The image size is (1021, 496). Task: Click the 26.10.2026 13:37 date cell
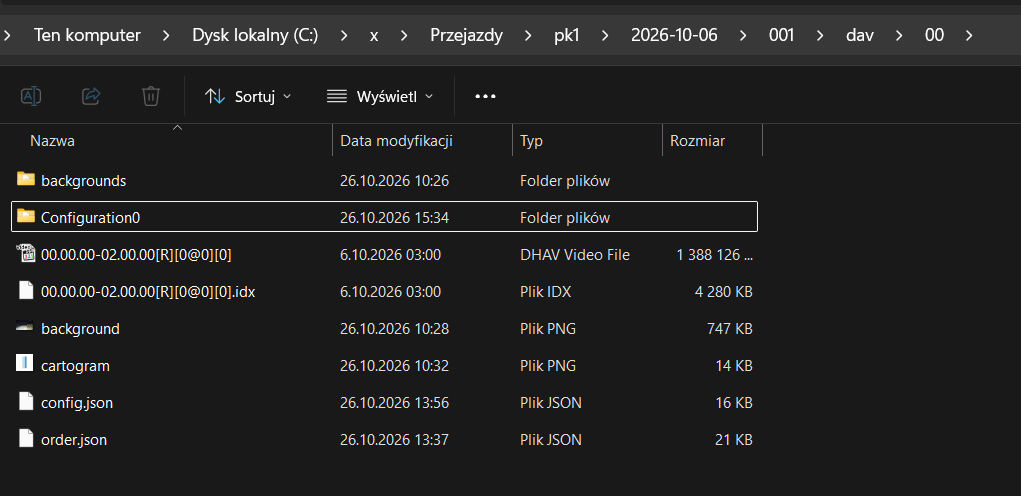pyautogui.click(x=395, y=441)
